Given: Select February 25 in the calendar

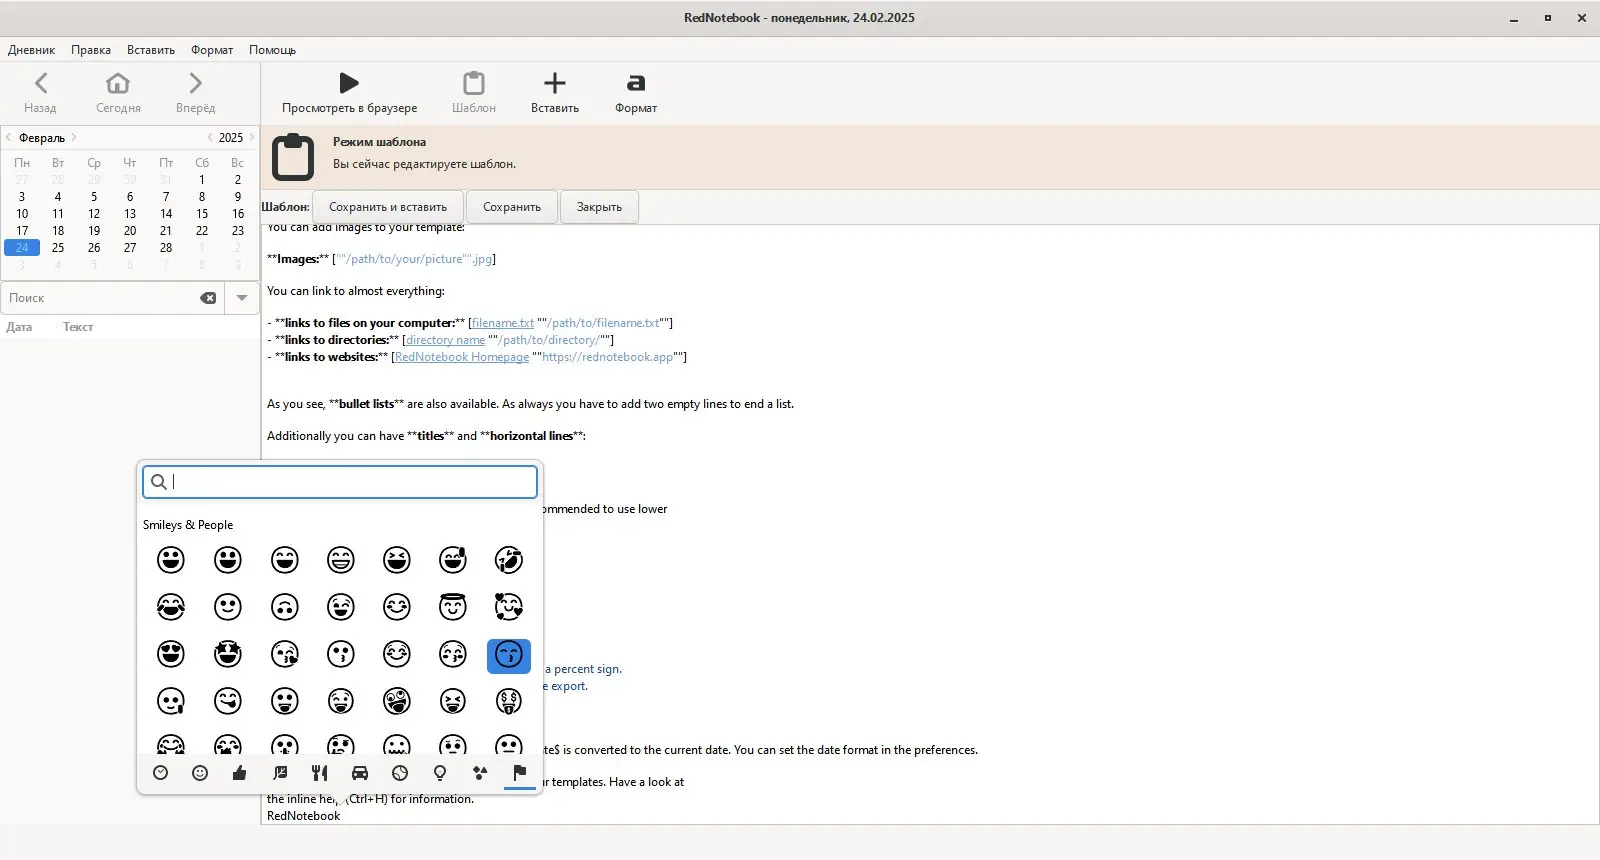Looking at the screenshot, I should (58, 248).
